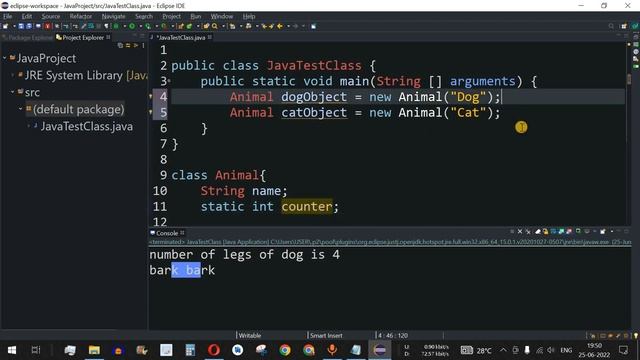Click the warning marker on line 5

click(151, 112)
